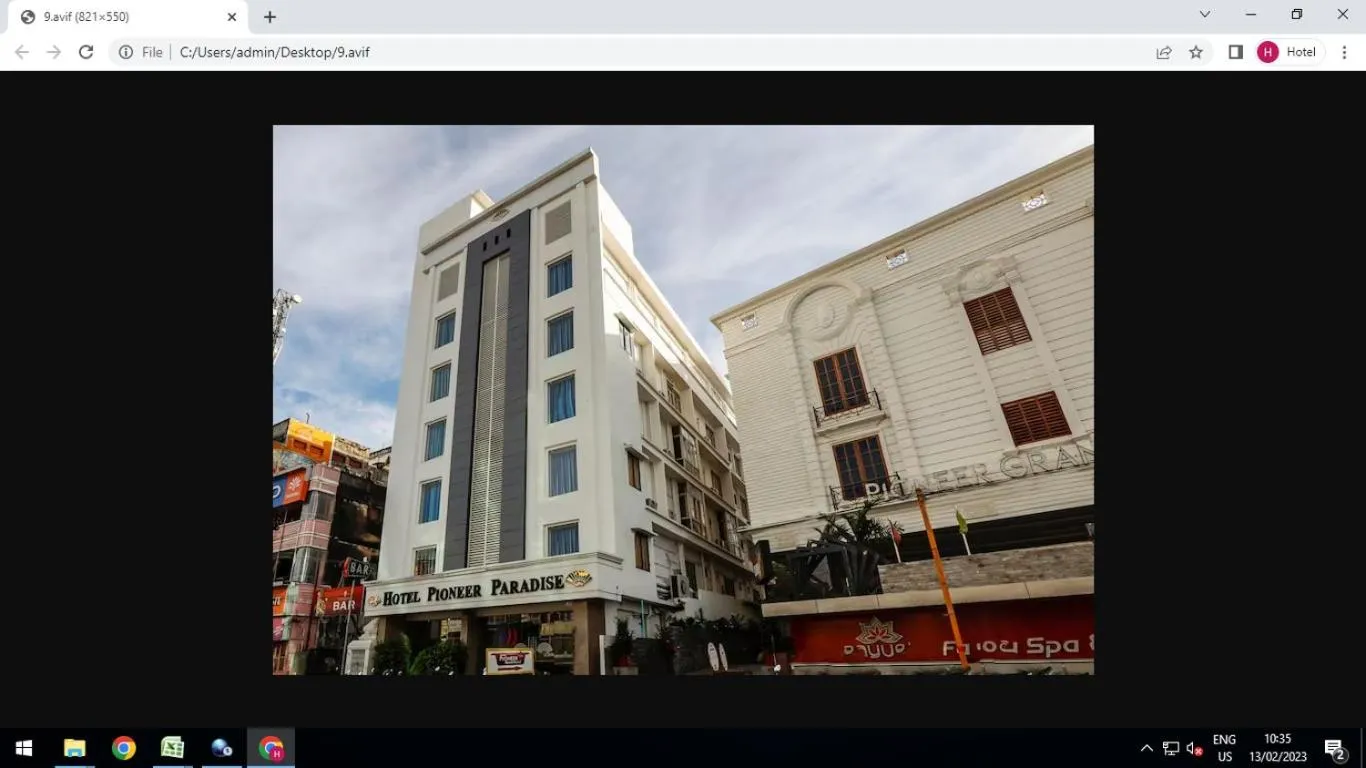1366x768 pixels.
Task: Reload the current page
Action: [x=85, y=52]
